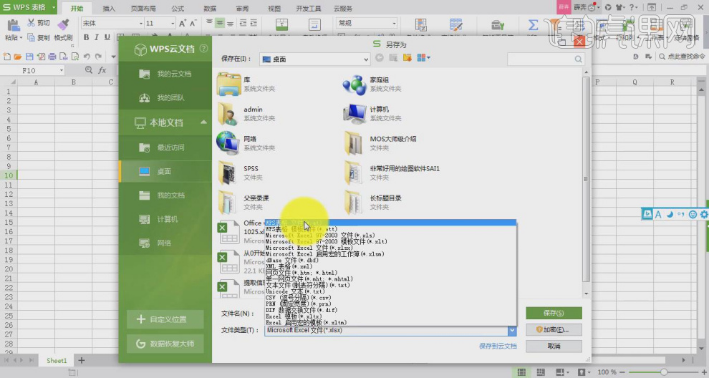
Task: Open 我的团队 in sidebar
Action: 165,98
